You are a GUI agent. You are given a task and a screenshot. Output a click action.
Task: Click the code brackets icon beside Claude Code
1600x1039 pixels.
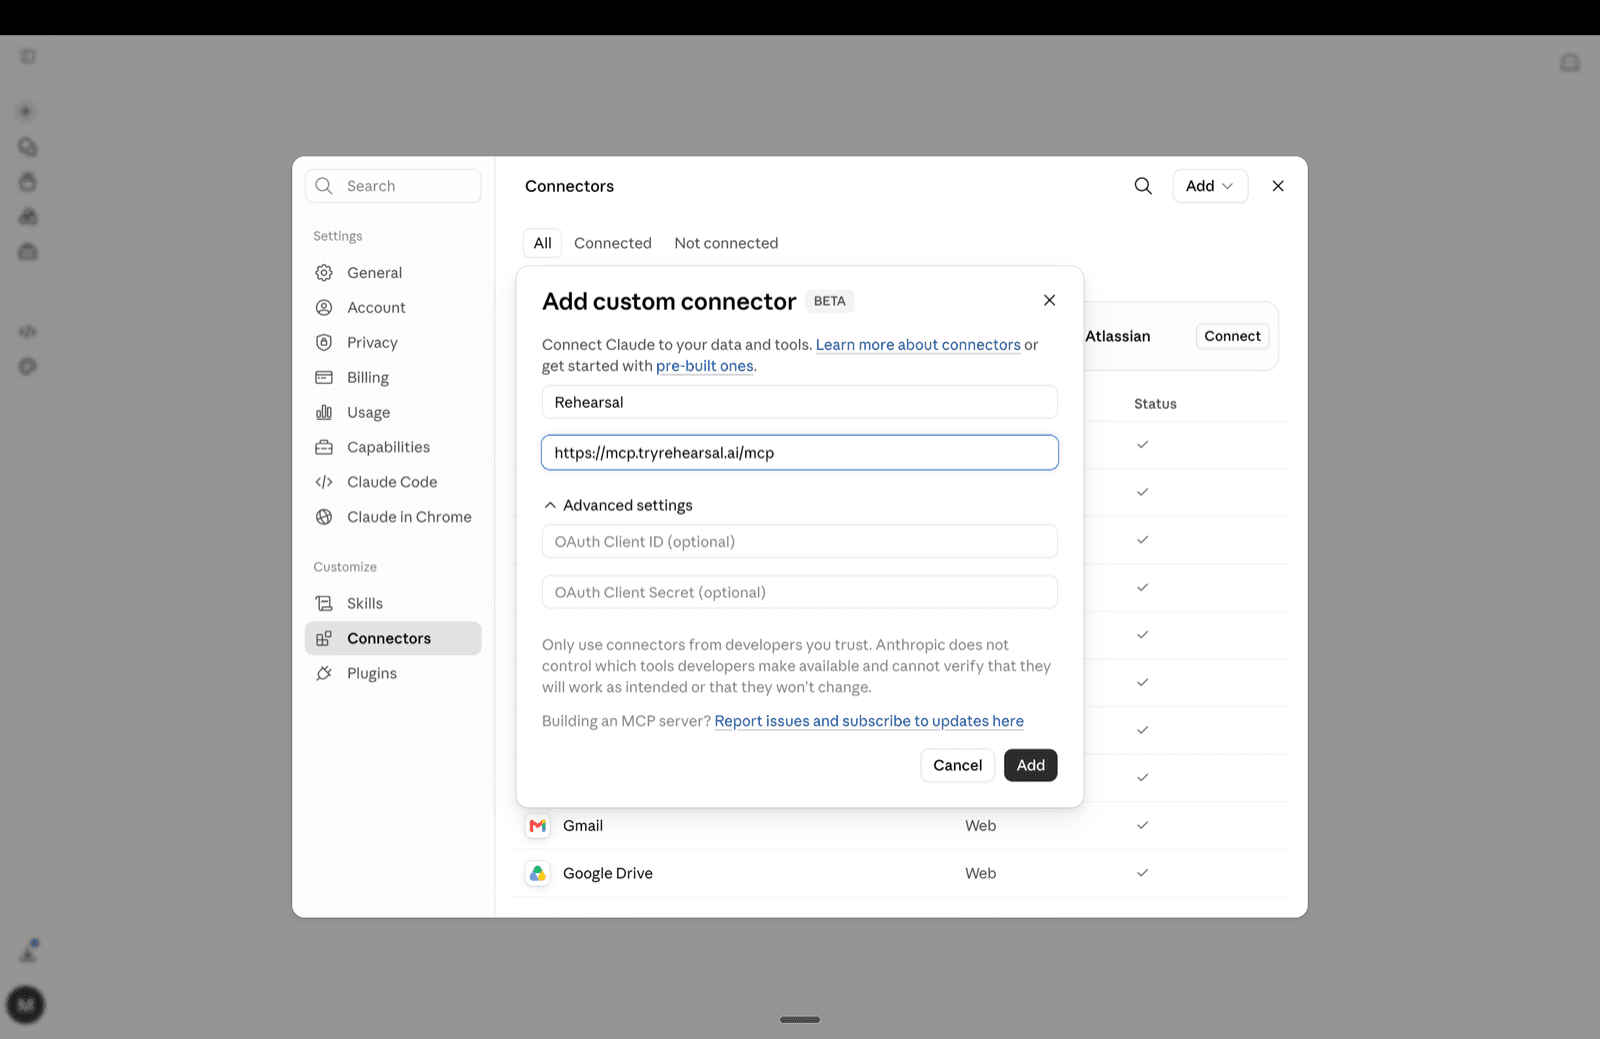[x=324, y=482]
